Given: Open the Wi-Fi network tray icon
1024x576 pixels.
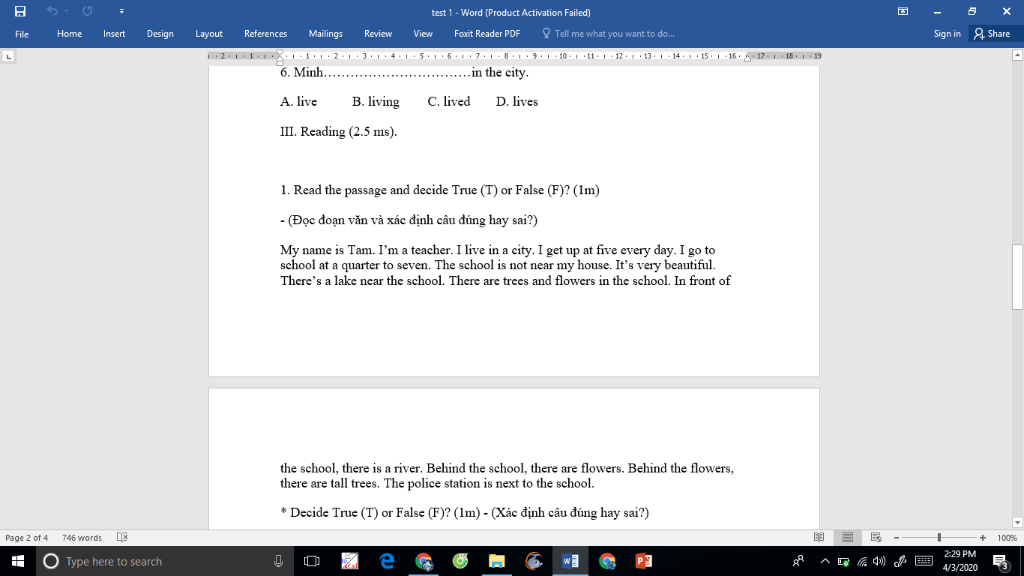Looking at the screenshot, I should point(862,561).
